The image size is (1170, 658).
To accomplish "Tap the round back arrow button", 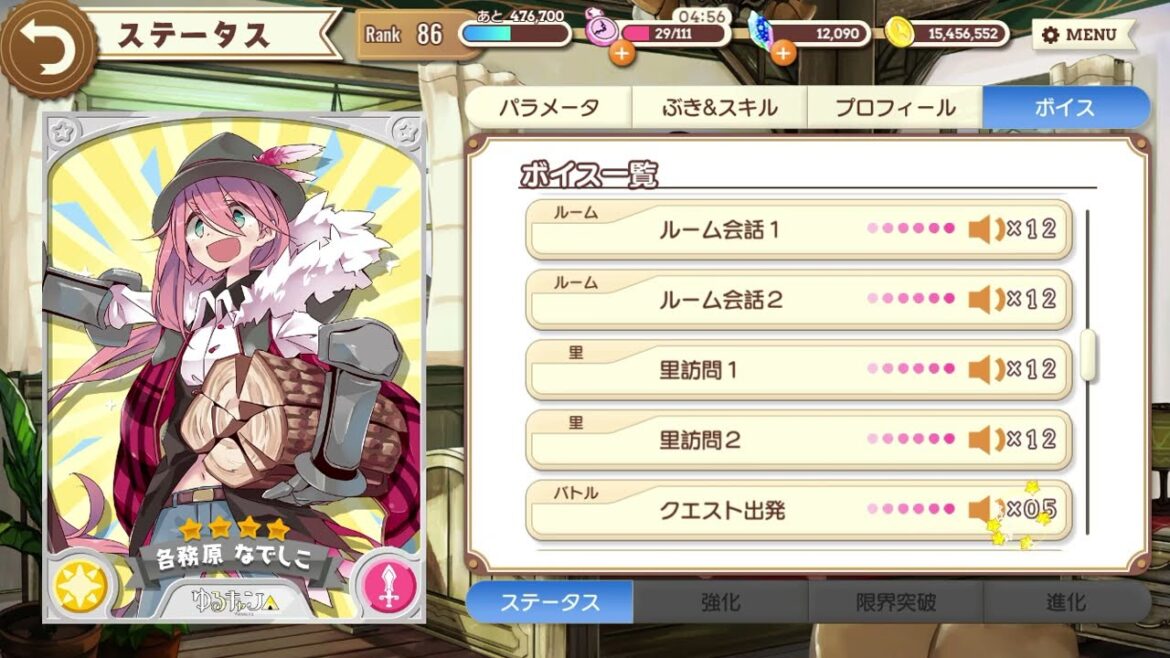I will 48,49.
